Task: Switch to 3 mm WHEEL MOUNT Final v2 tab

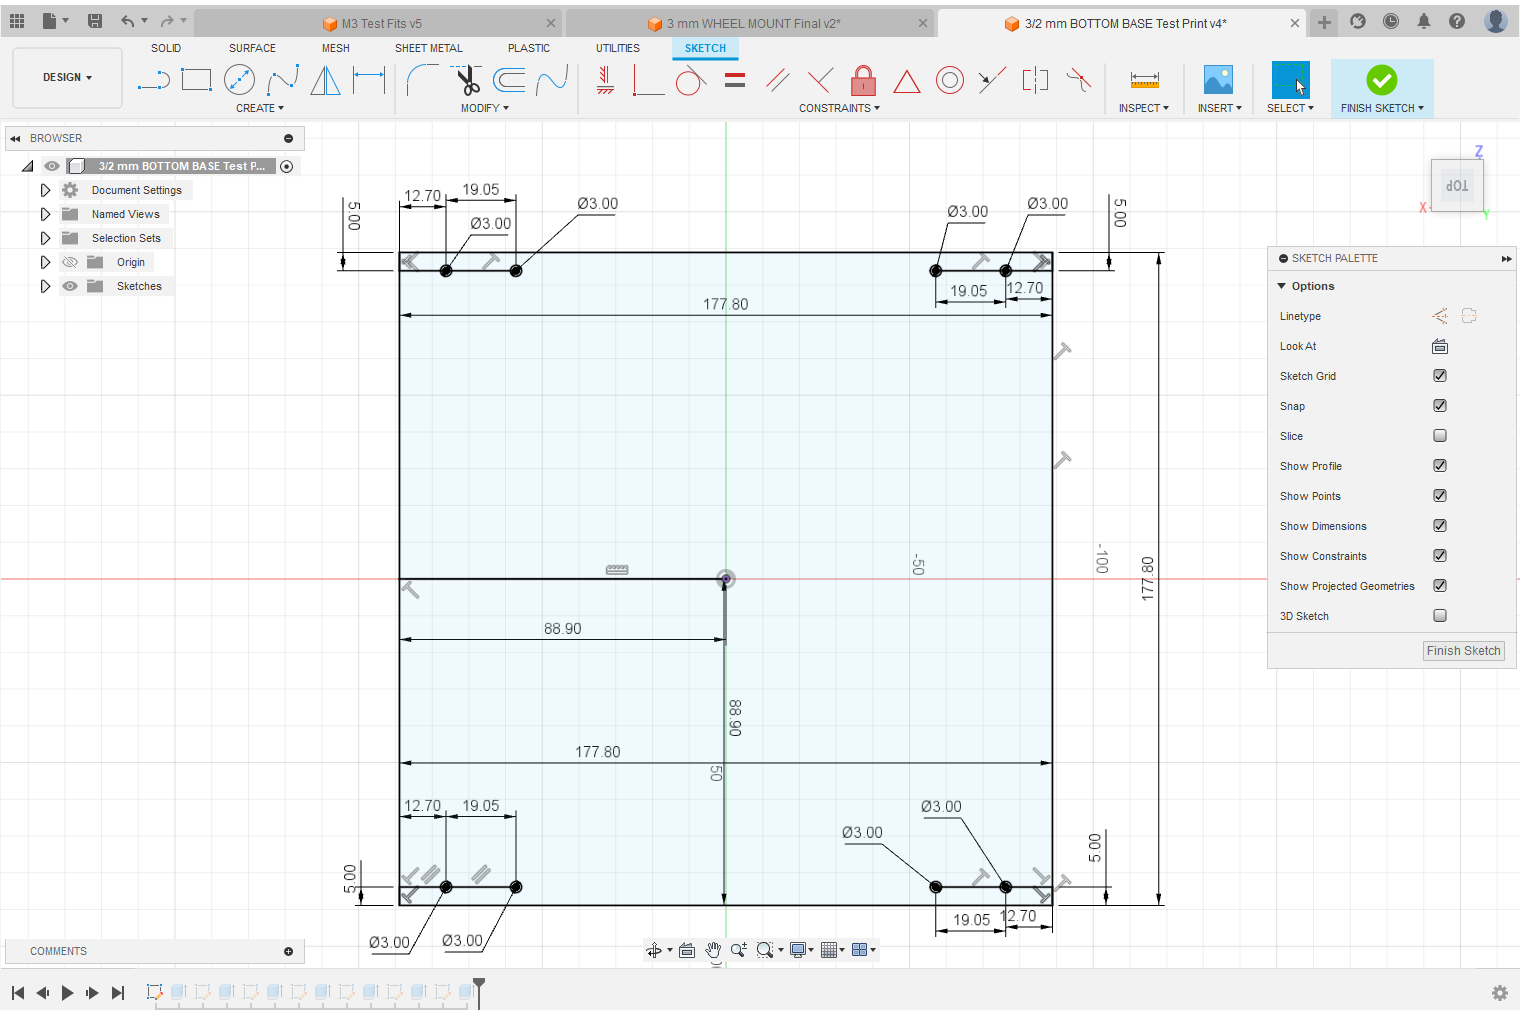Action: [750, 23]
